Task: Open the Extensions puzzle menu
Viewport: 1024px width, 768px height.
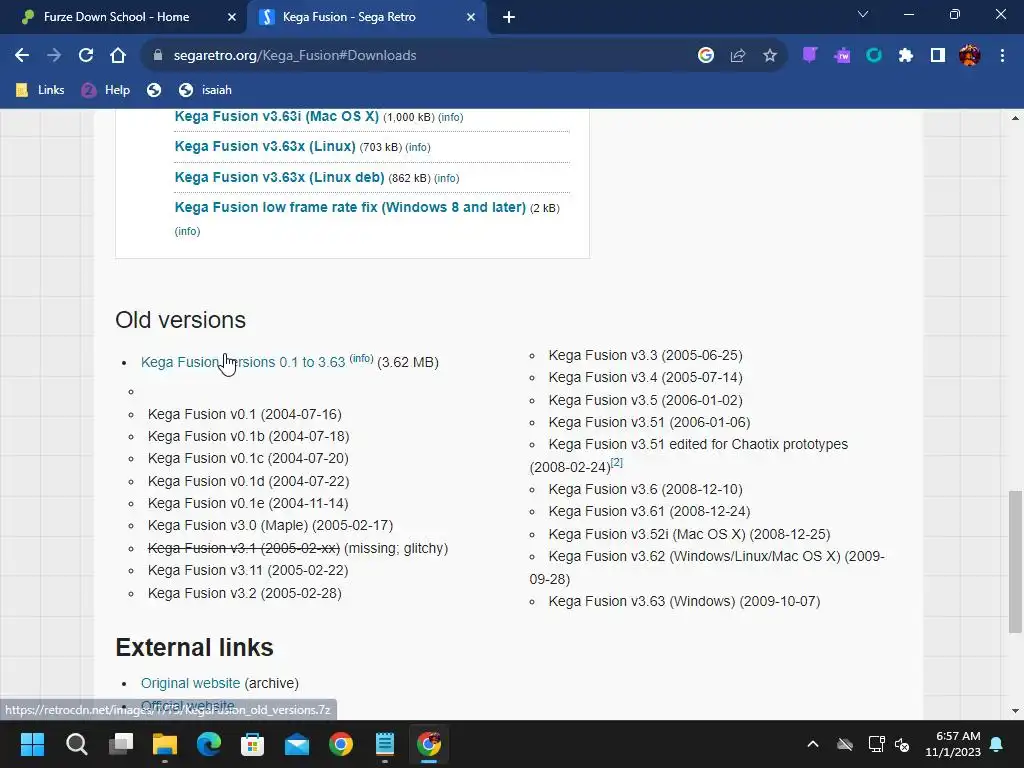Action: (x=906, y=56)
